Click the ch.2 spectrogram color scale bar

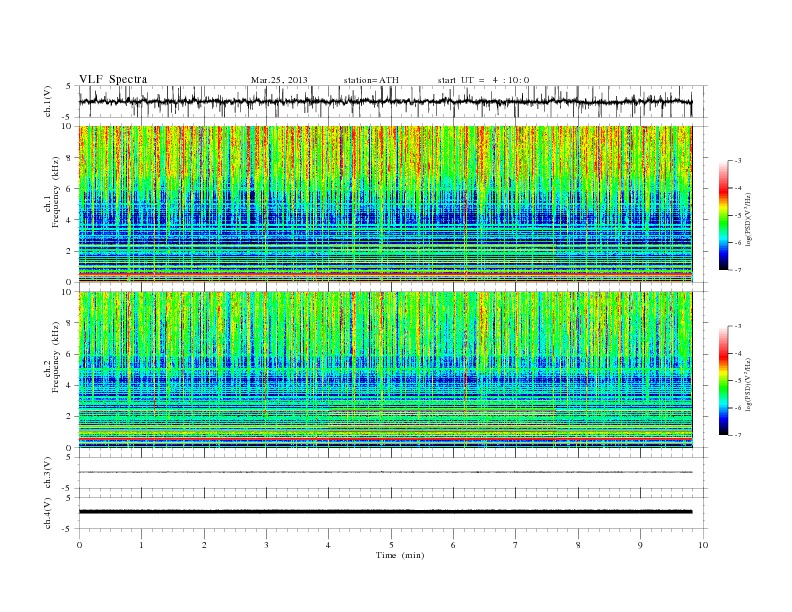tap(723, 381)
